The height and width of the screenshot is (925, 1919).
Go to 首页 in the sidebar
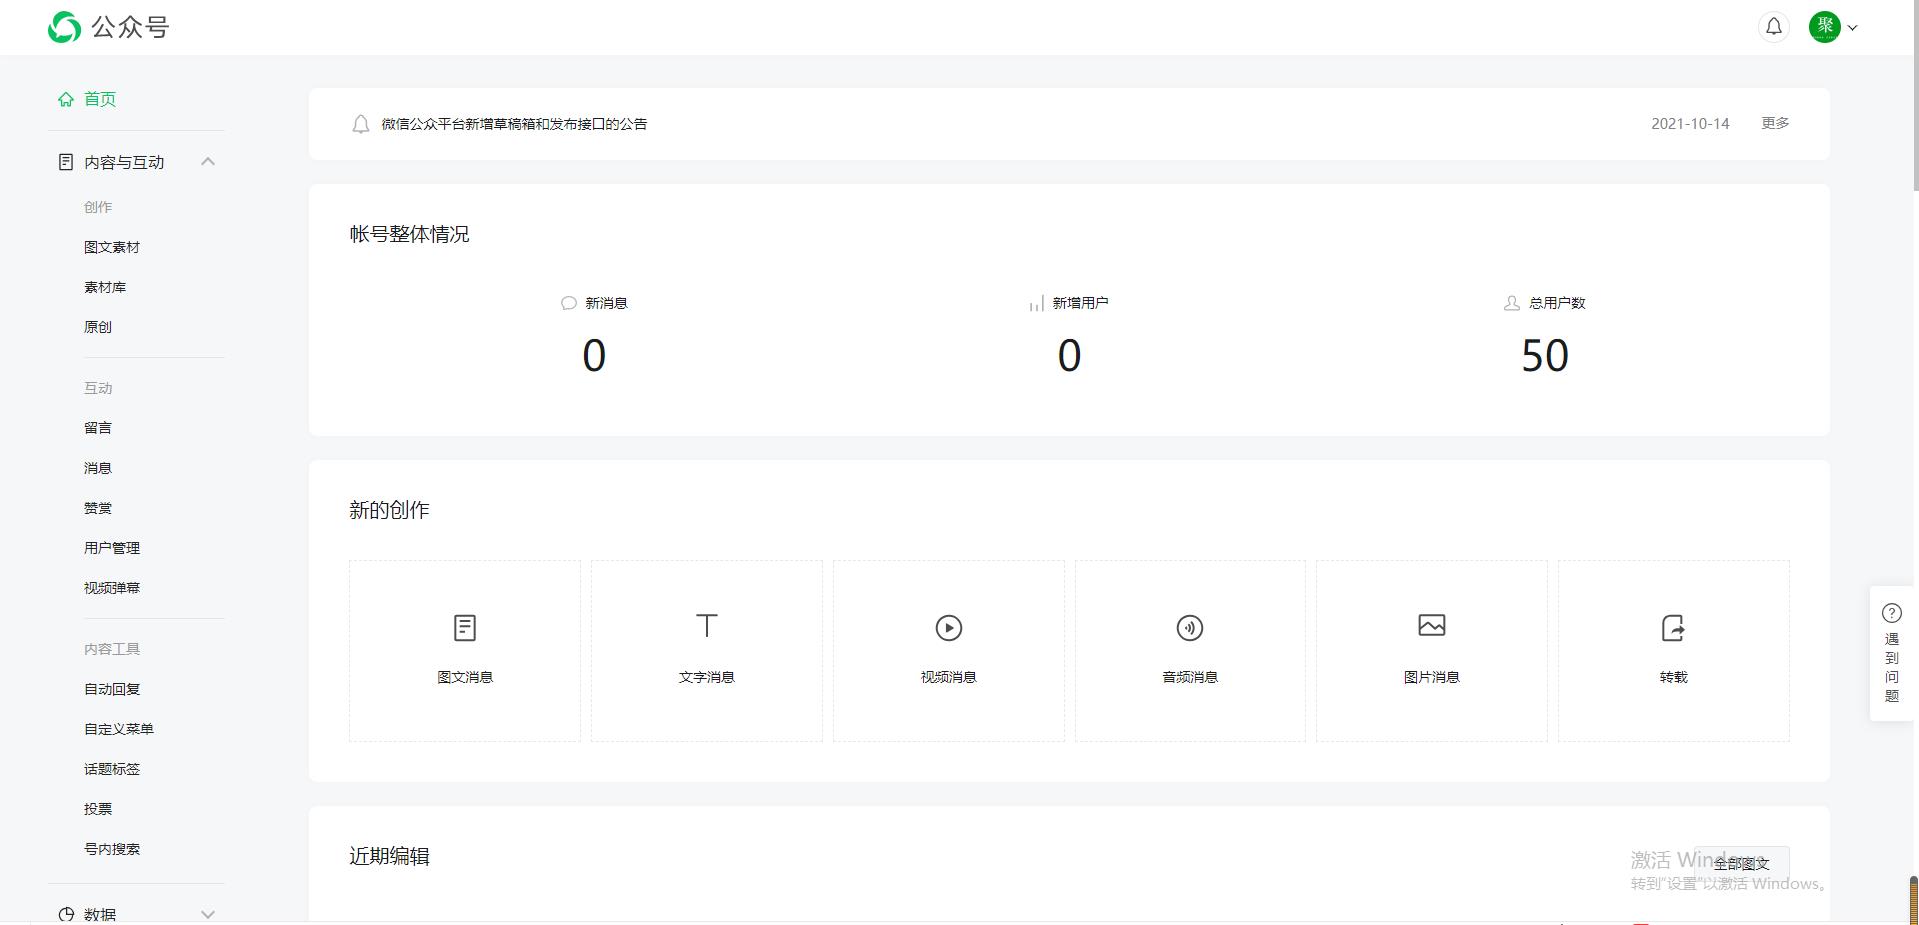point(99,99)
